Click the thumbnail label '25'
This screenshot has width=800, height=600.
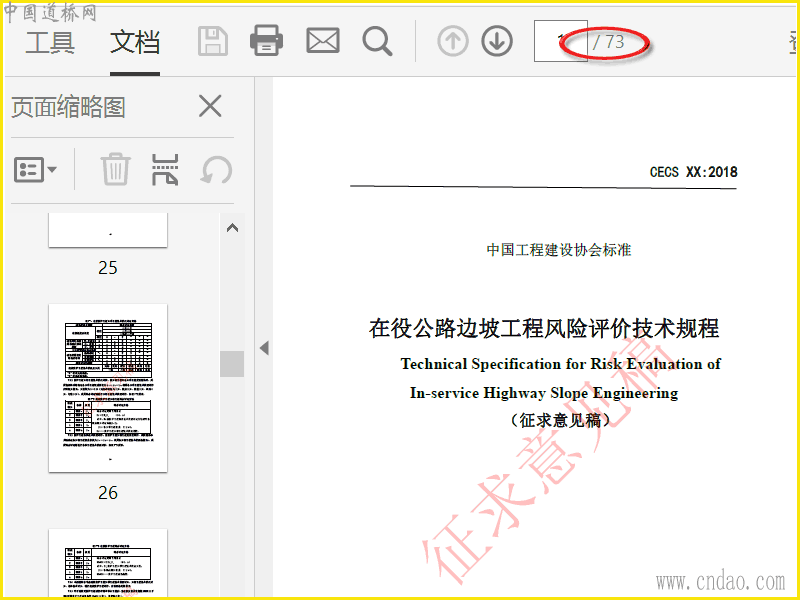(108, 267)
